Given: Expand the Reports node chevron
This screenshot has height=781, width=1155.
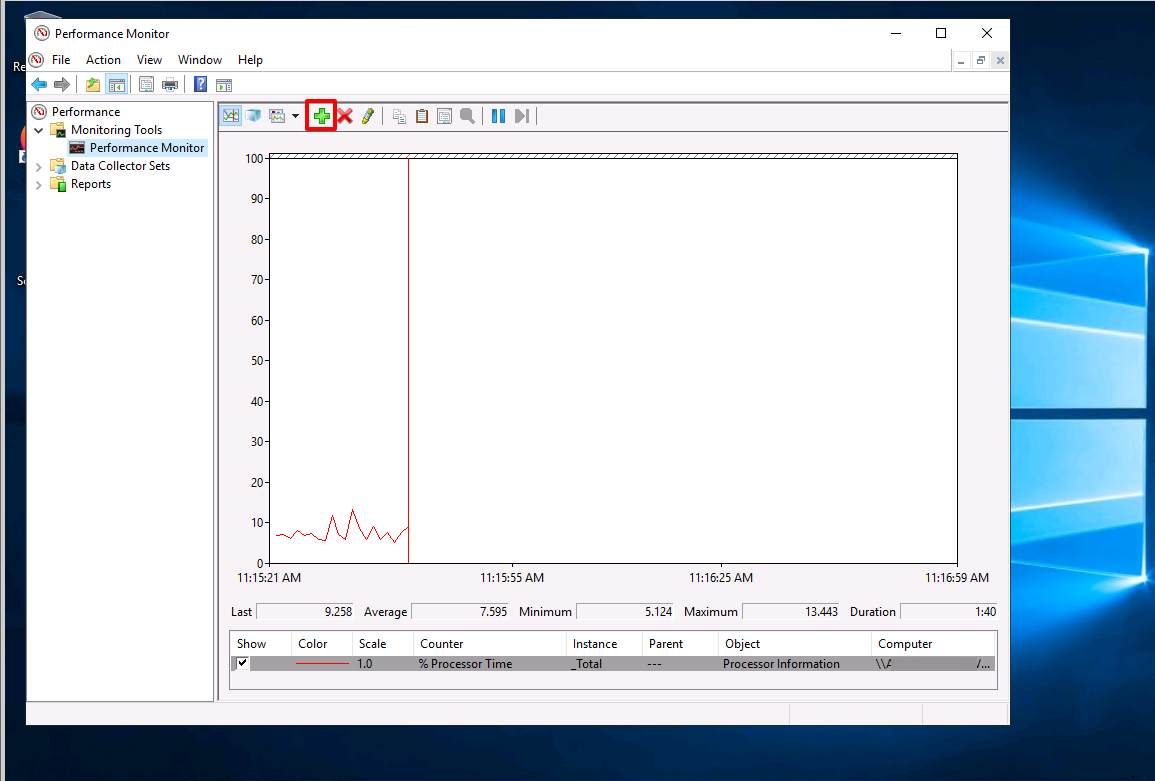Looking at the screenshot, I should 39,185.
